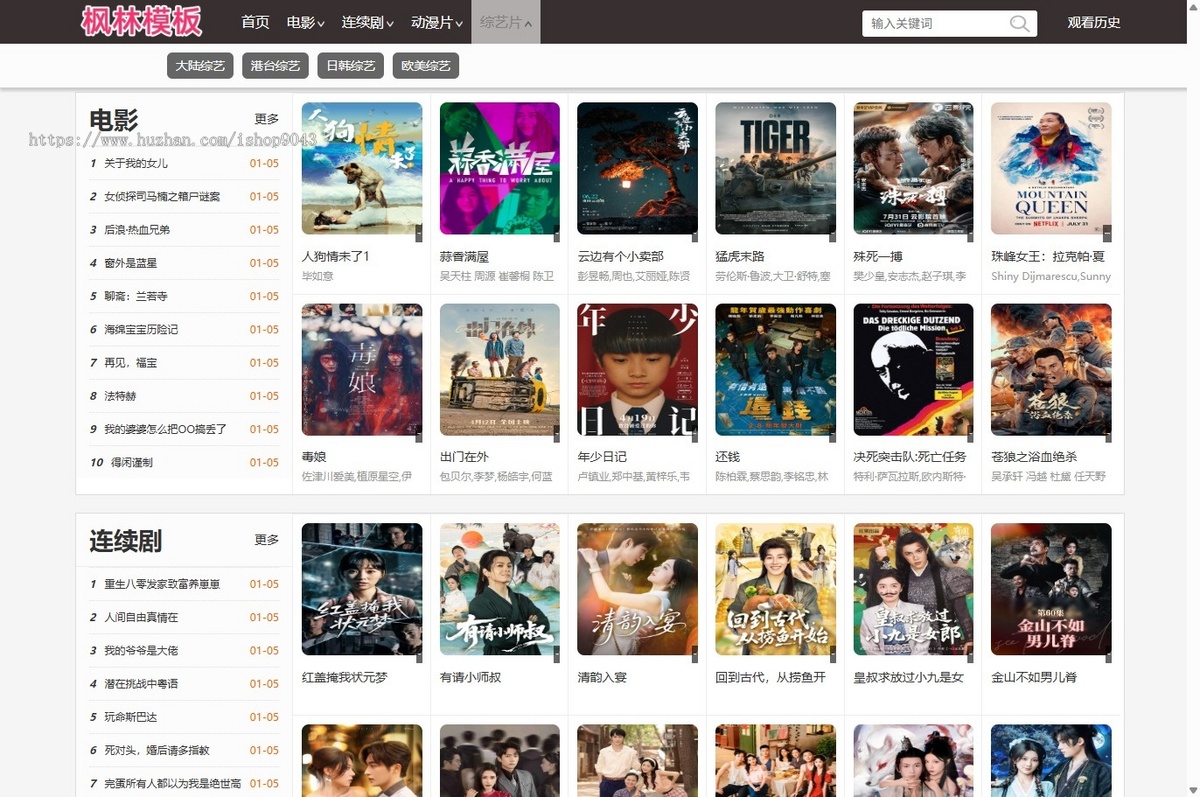Open the 殊死一搏 poster

pyautogui.click(x=913, y=169)
